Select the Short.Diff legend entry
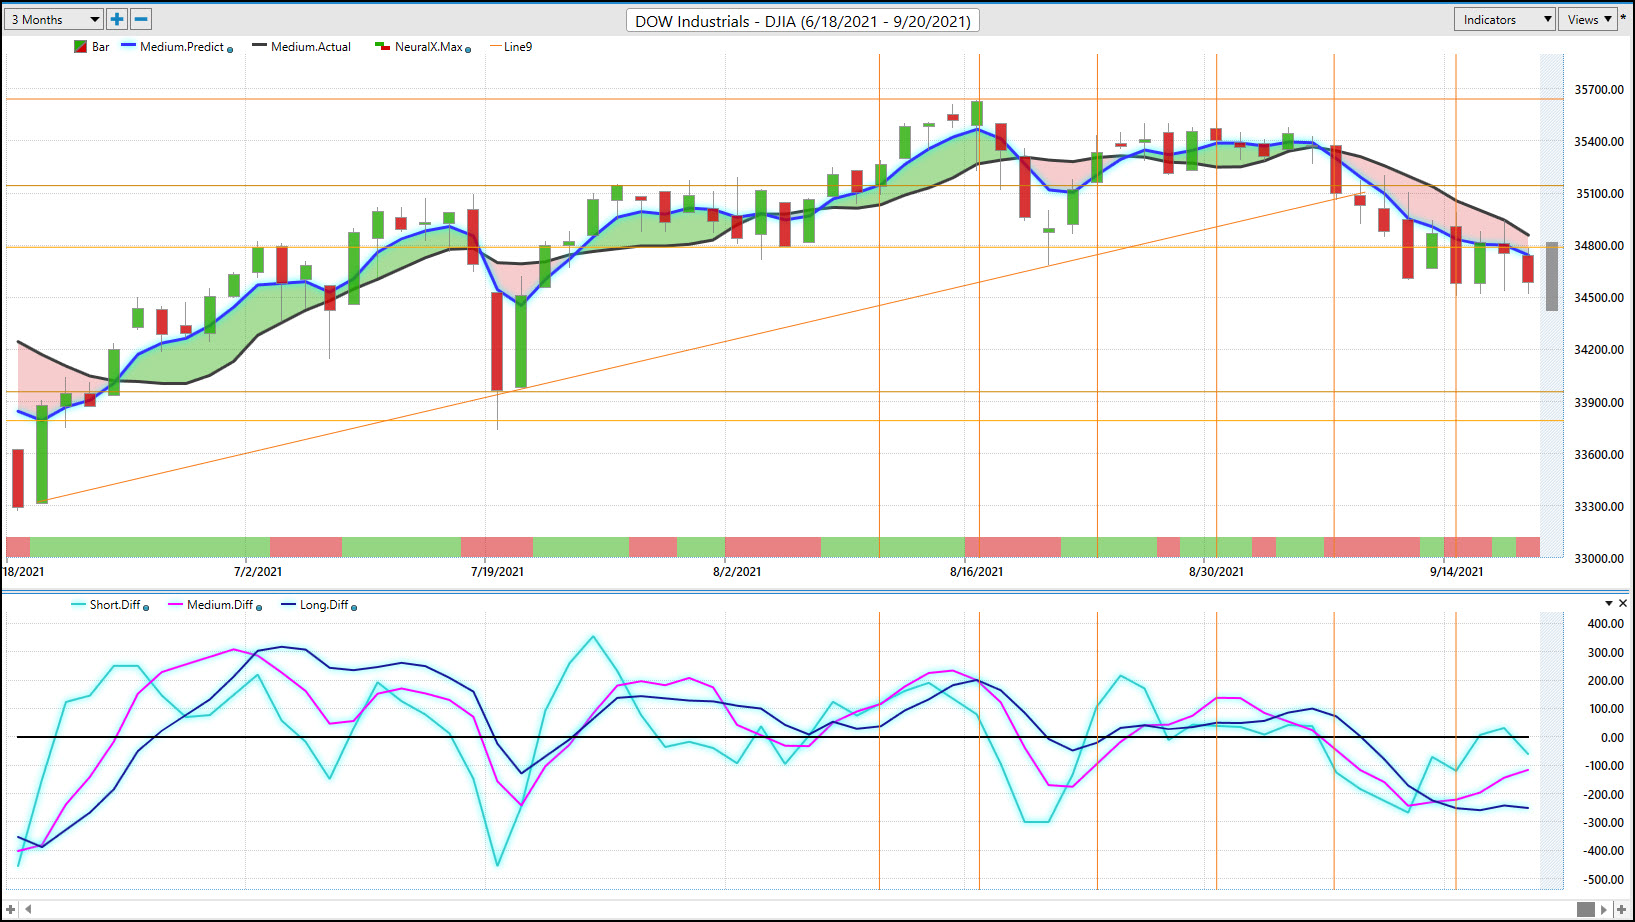Viewport: 1635px width, 922px height. tap(107, 605)
